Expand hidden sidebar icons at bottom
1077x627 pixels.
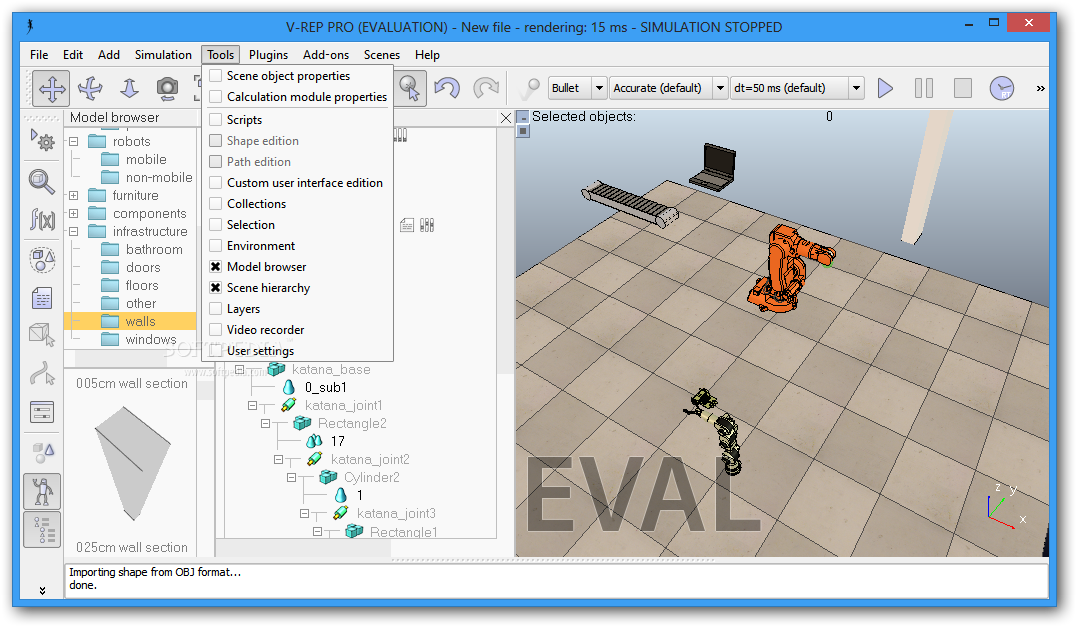click(x=42, y=591)
